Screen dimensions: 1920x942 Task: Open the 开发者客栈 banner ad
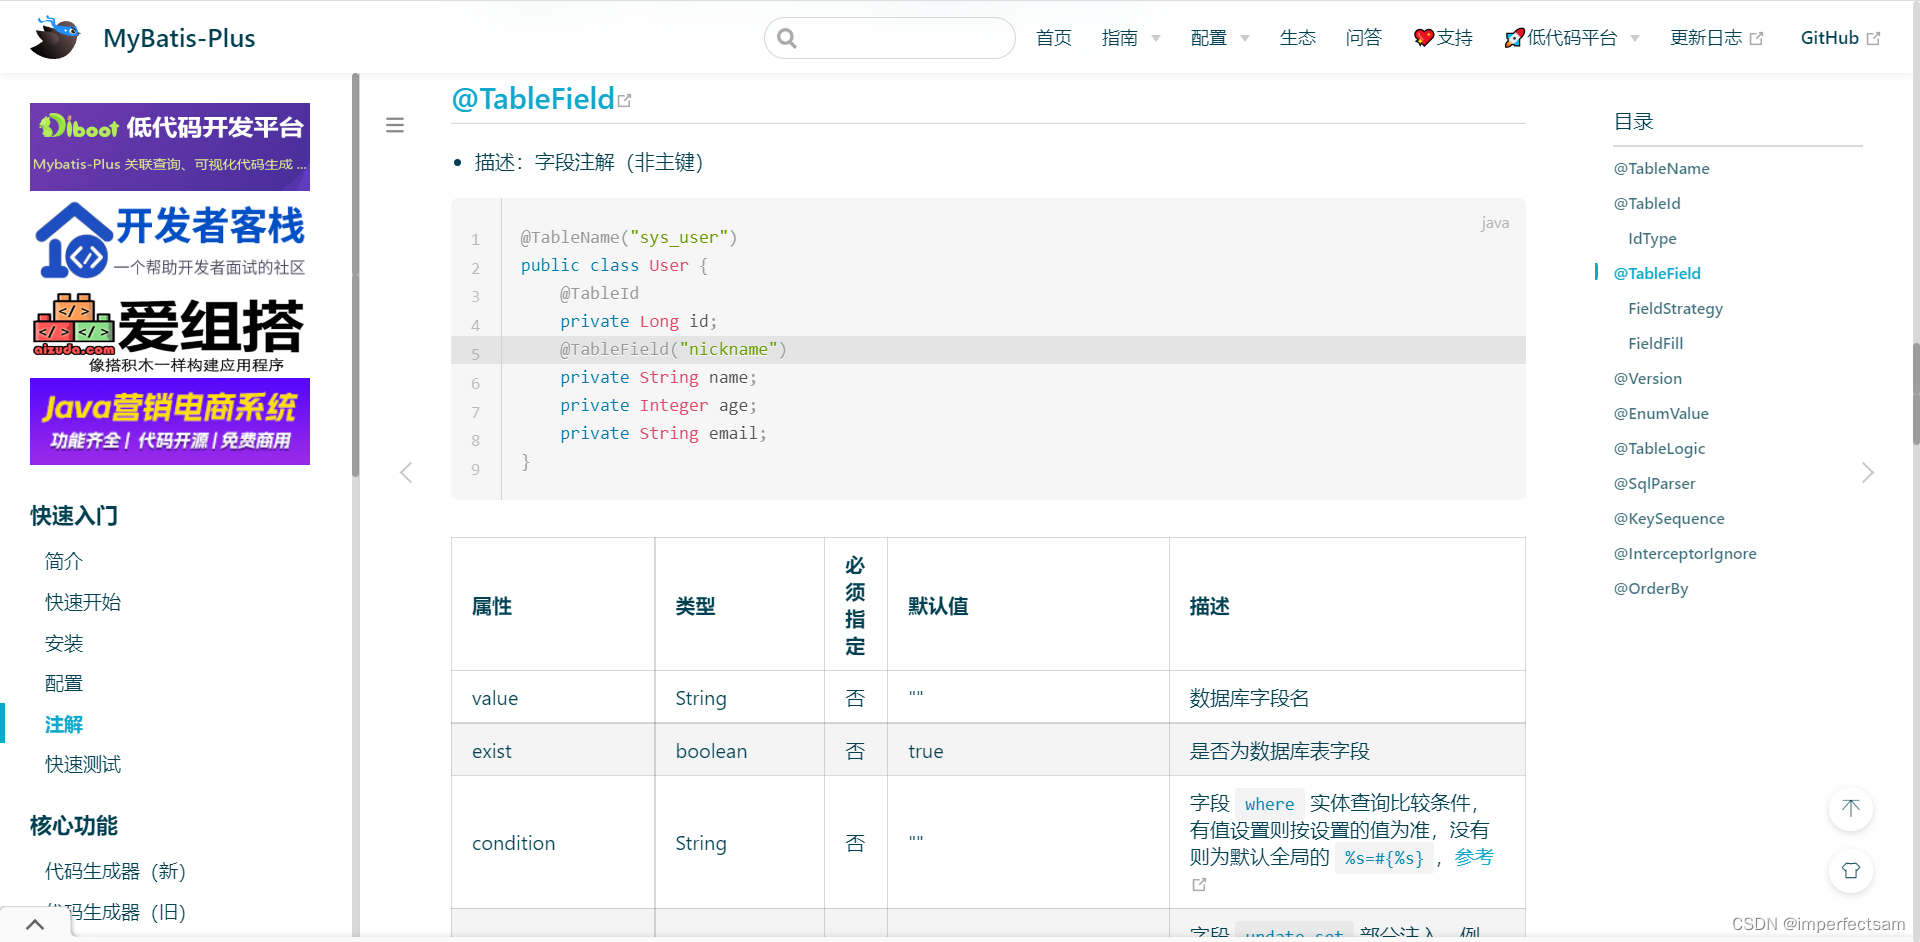170,240
